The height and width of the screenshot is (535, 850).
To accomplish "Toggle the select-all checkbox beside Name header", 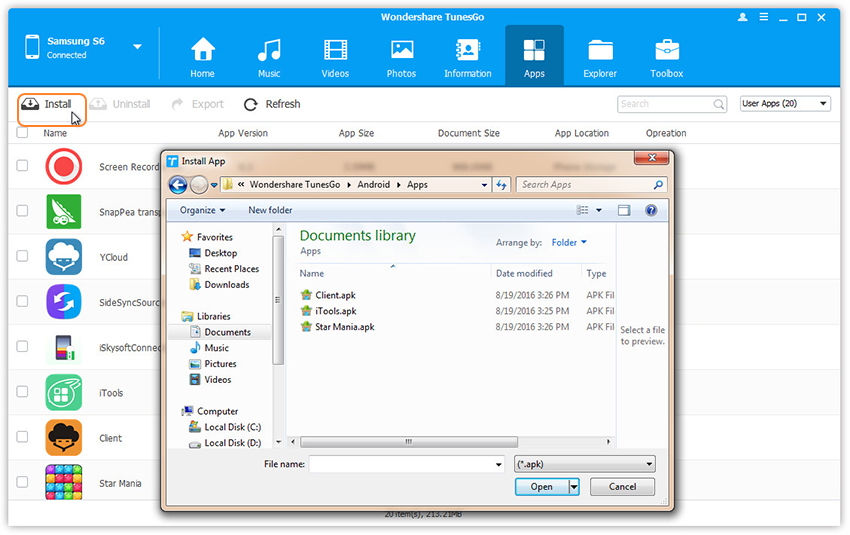I will click(22, 132).
